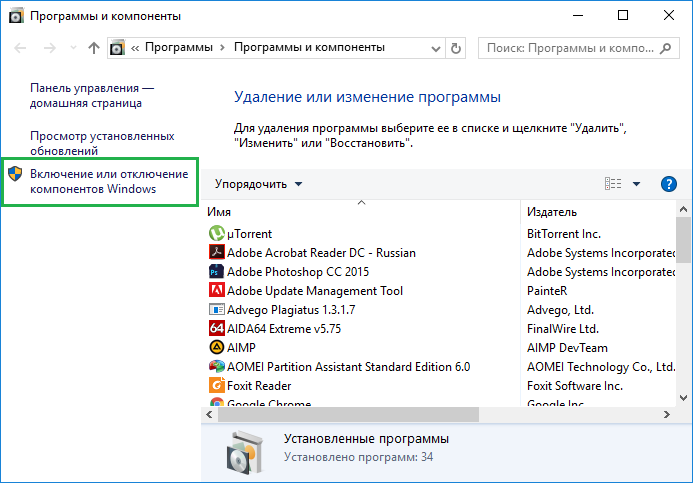The height and width of the screenshot is (483, 693).
Task: Click the change view layout icon
Action: 613,183
